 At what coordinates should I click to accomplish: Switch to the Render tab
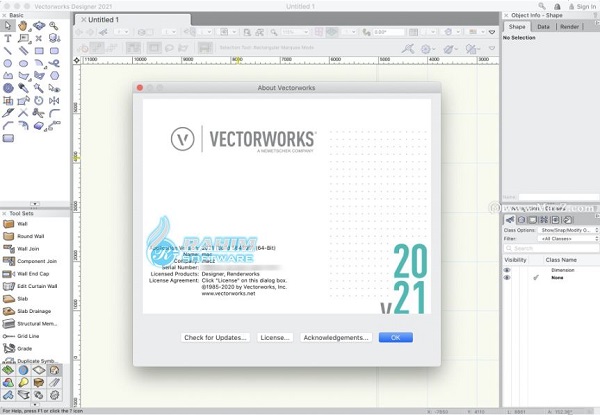(569, 26)
